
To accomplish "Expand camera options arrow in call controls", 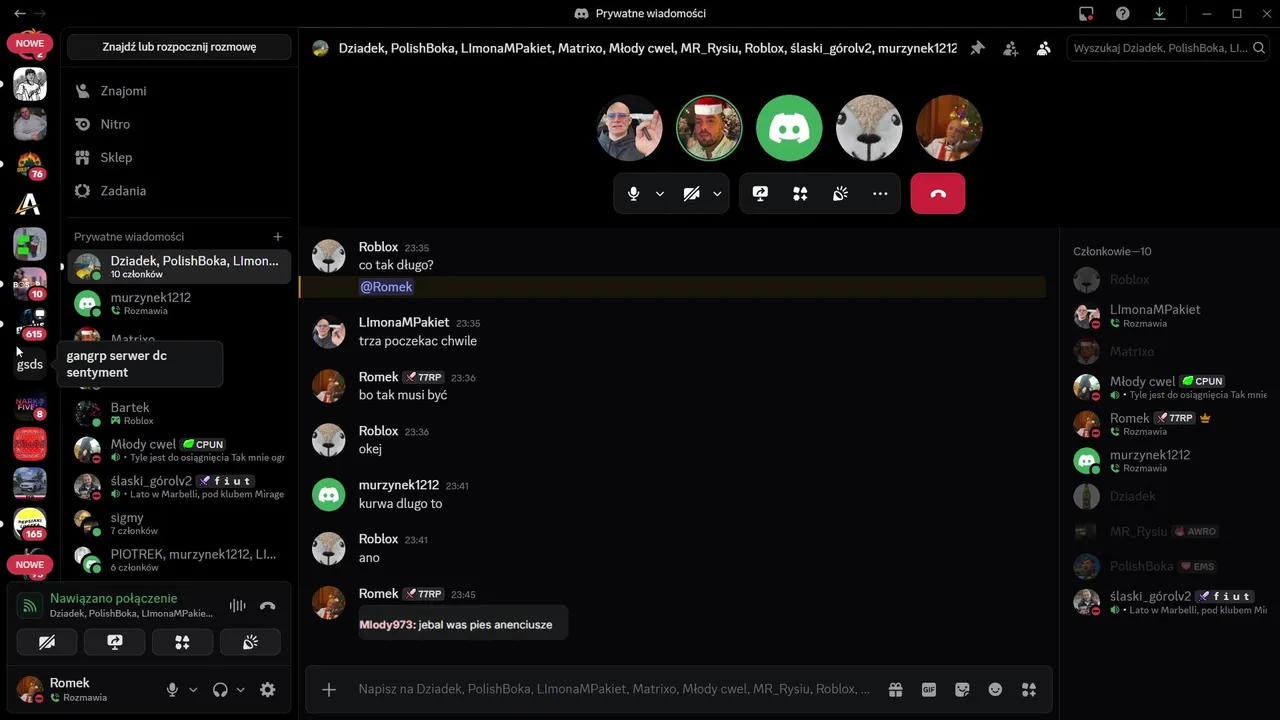I will click(717, 194).
